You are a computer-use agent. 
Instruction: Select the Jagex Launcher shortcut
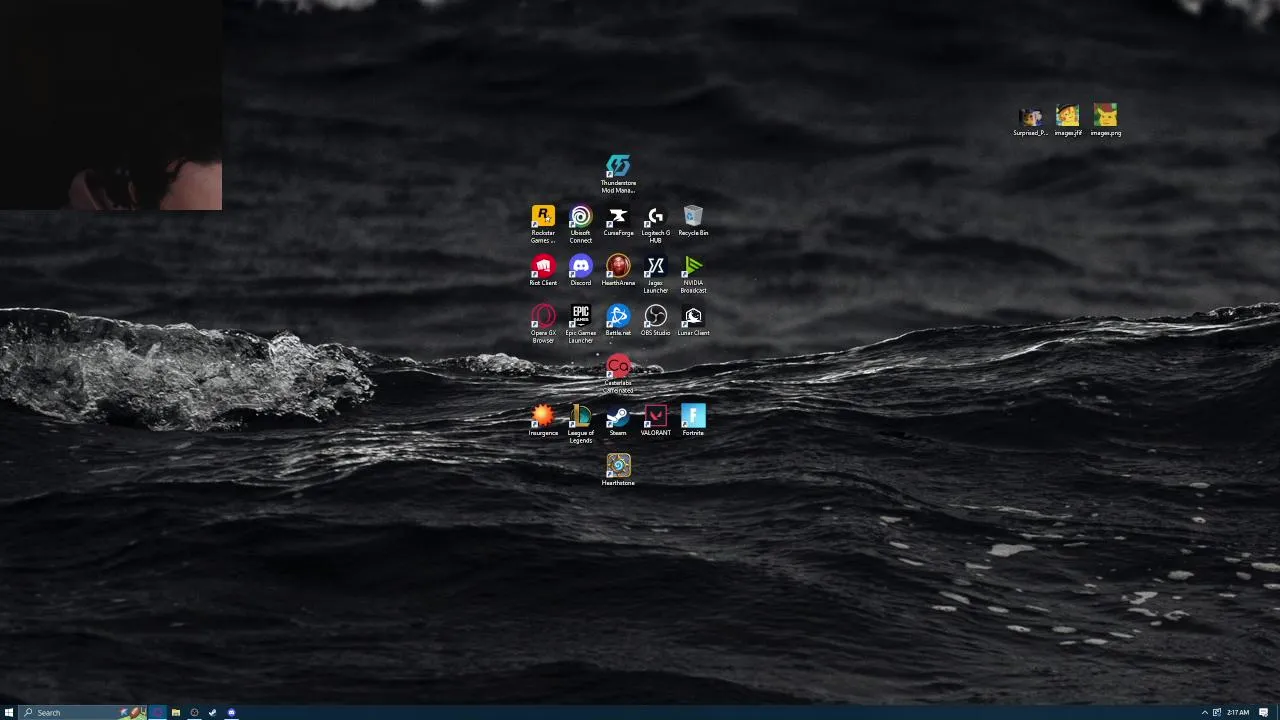coord(655,274)
